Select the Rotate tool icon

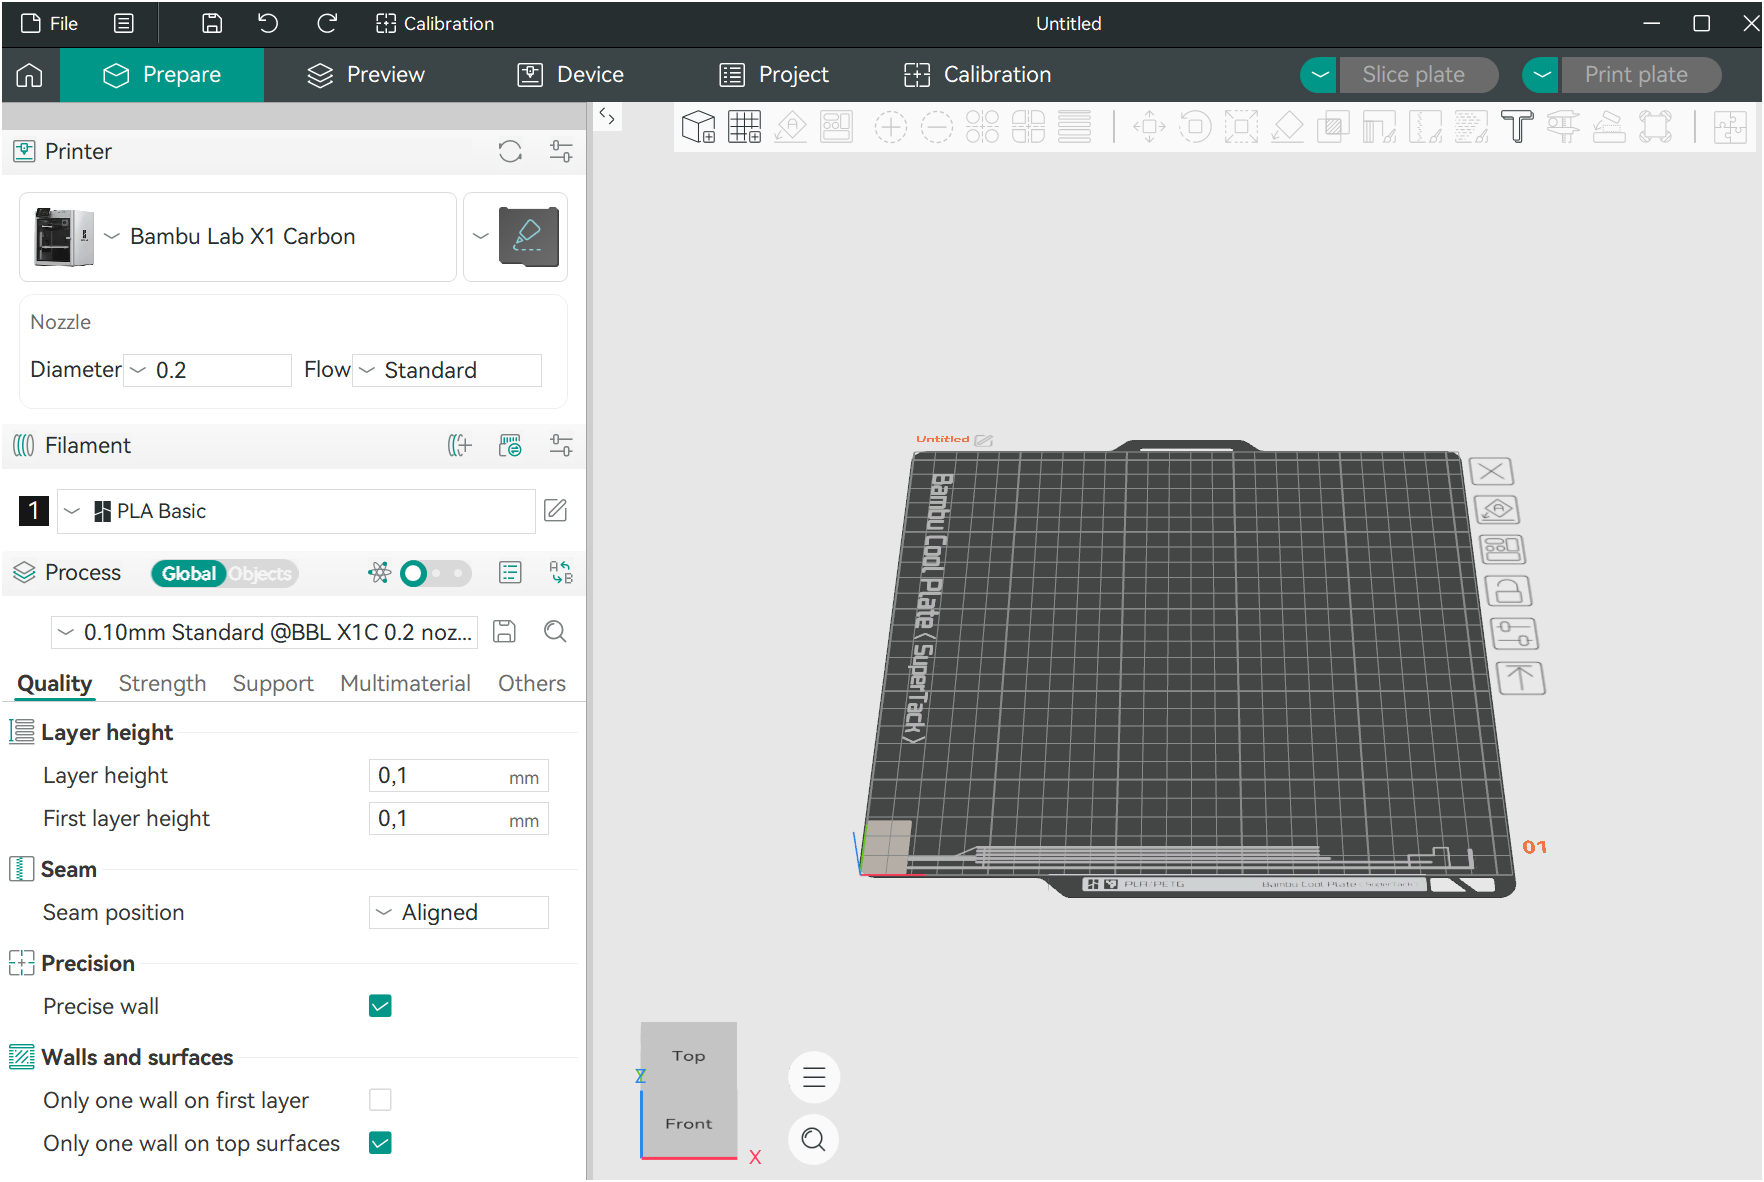point(1195,127)
